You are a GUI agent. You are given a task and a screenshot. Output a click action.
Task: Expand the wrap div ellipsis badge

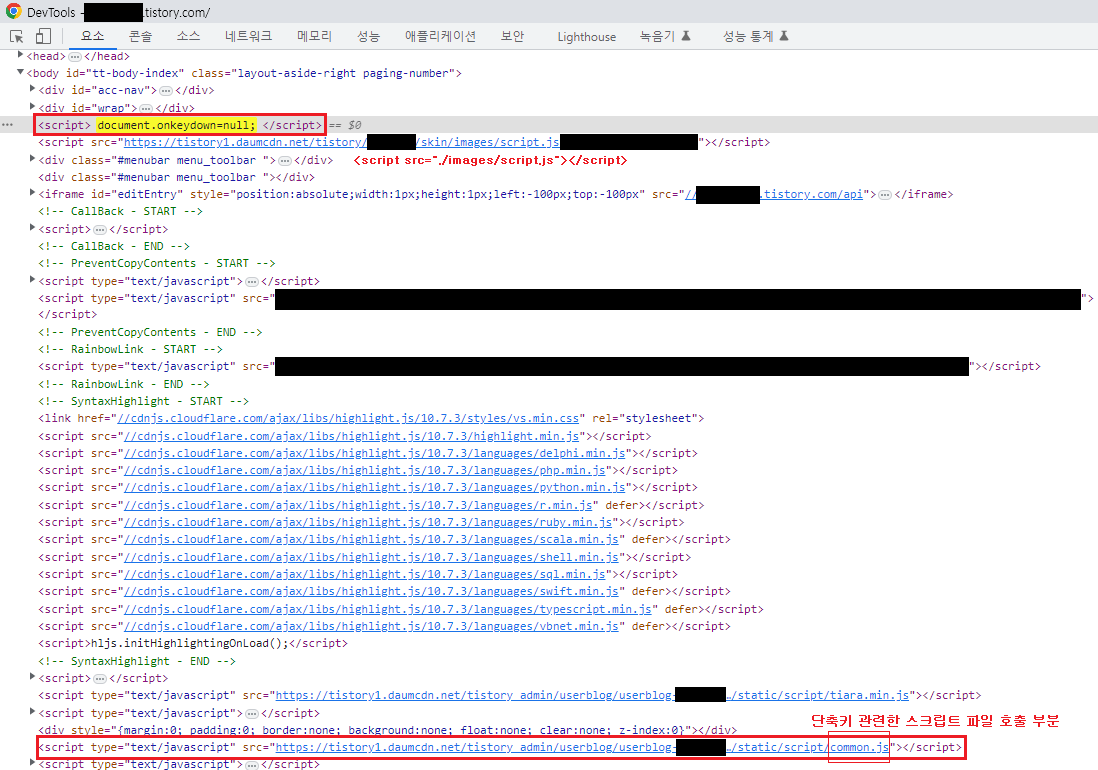pyautogui.click(x=146, y=108)
